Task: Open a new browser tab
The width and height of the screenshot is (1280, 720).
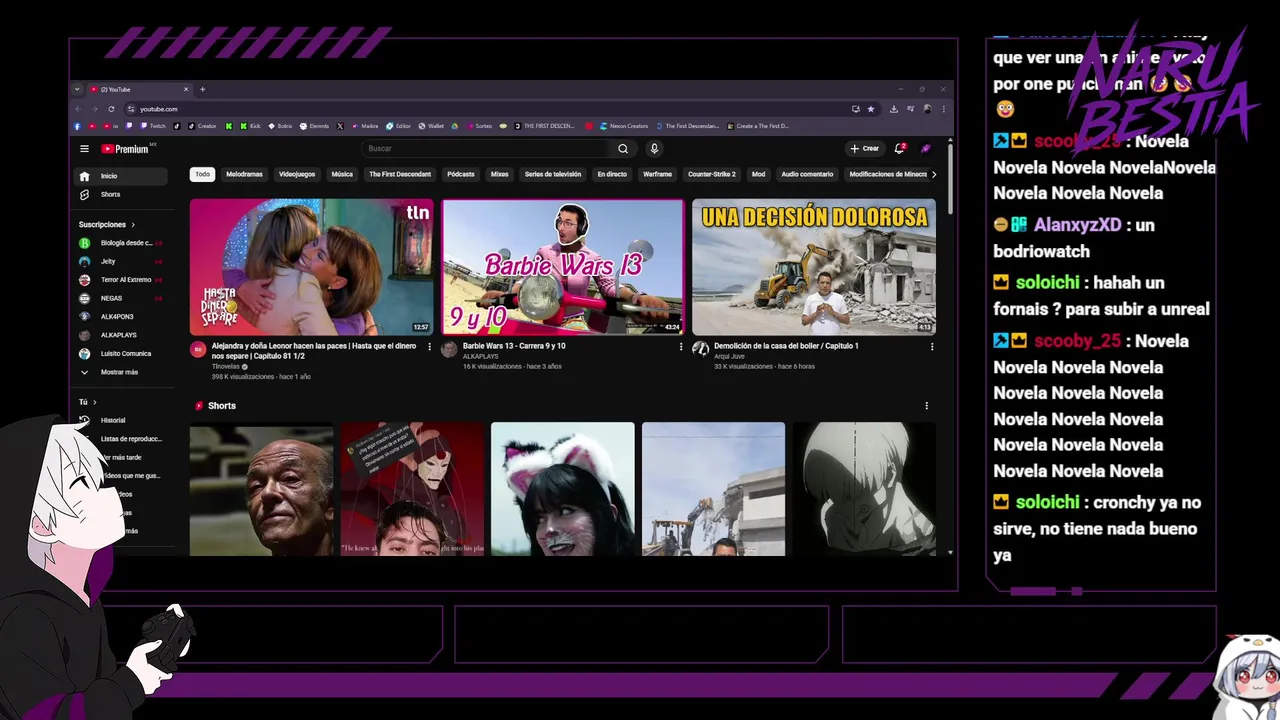Action: tap(202, 89)
